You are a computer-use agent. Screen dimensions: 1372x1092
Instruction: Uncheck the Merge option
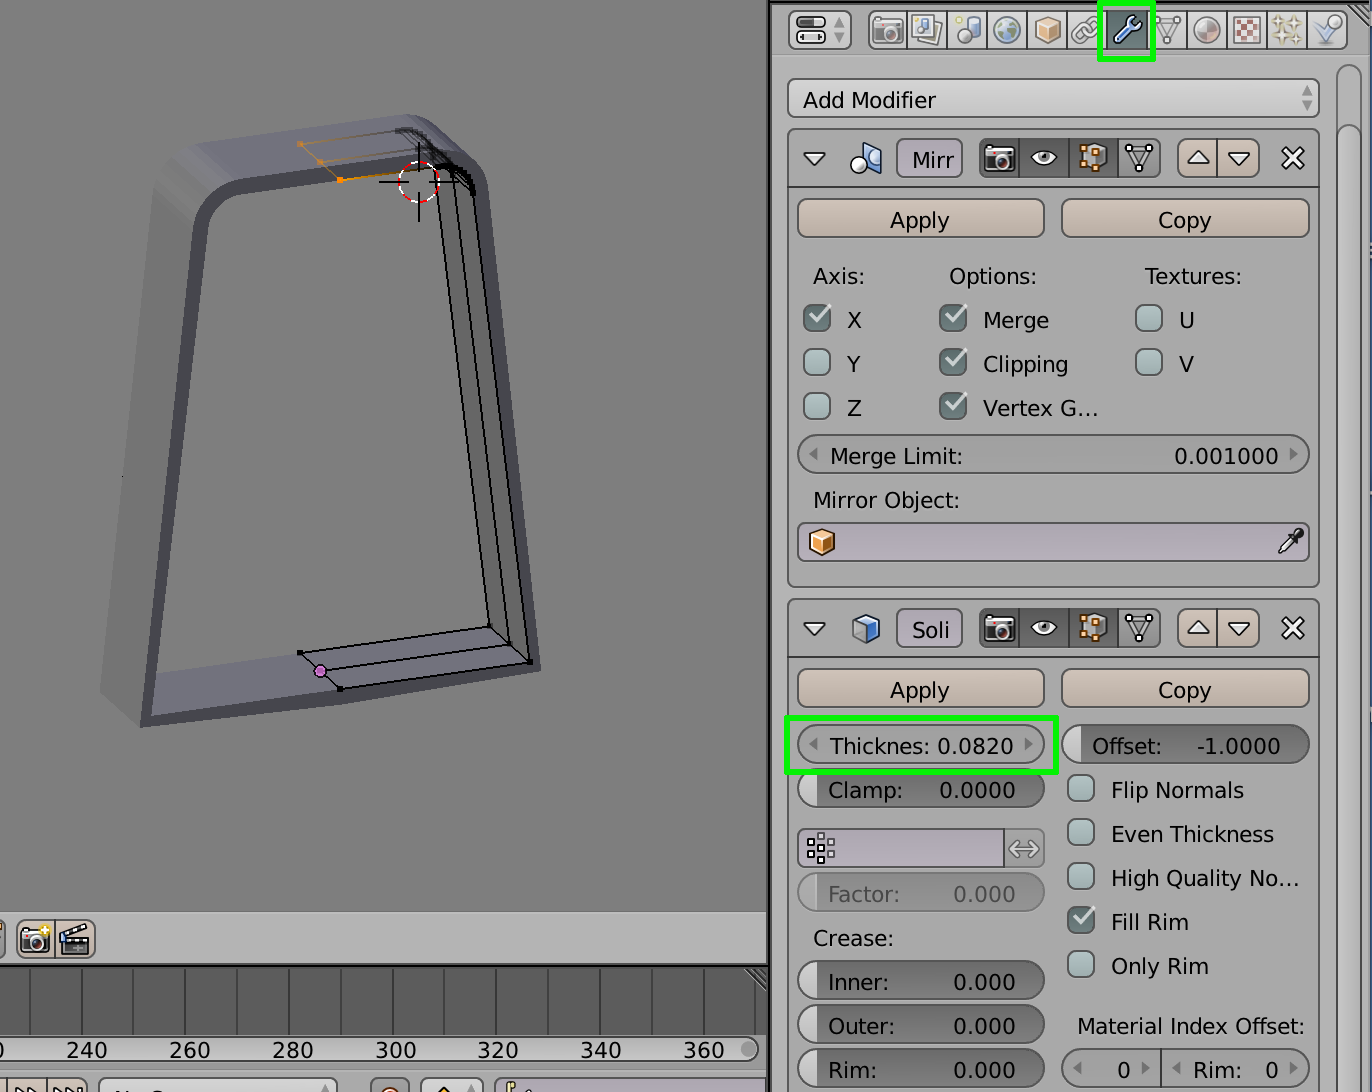click(x=953, y=318)
